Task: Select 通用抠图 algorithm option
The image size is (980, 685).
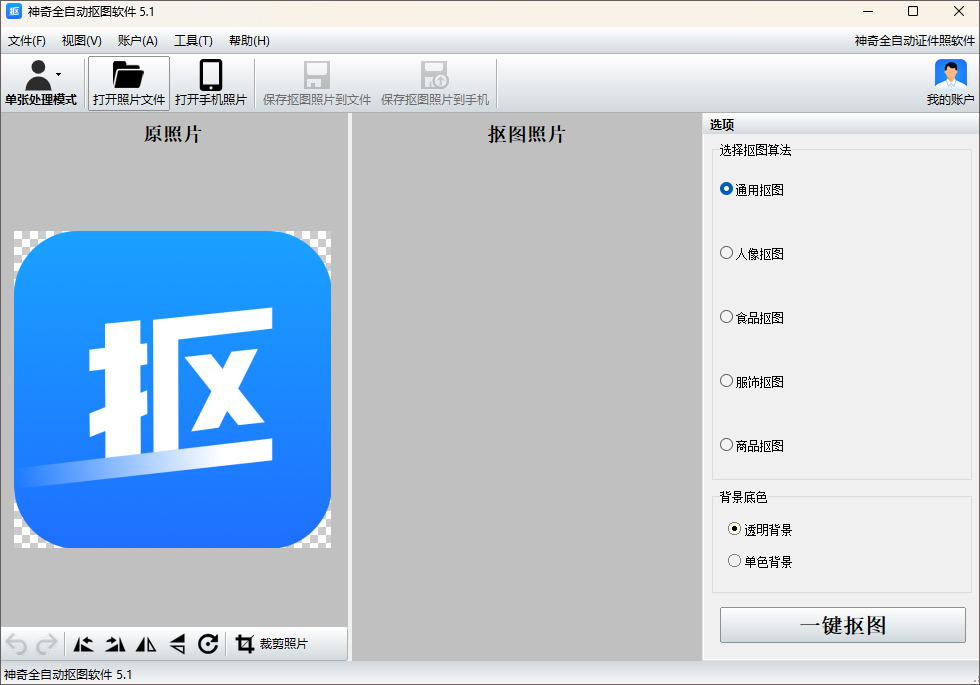Action: pyautogui.click(x=752, y=189)
